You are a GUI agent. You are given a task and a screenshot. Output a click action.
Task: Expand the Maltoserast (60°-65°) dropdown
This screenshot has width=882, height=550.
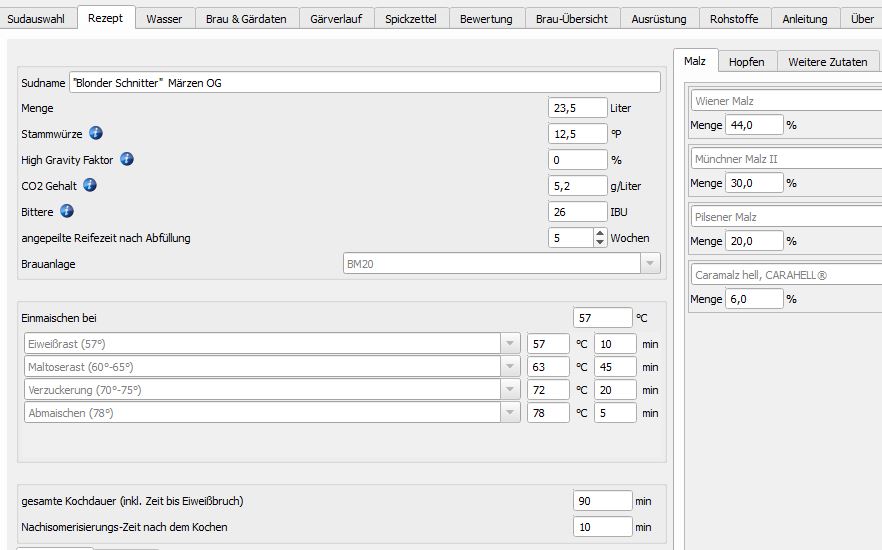pos(511,367)
